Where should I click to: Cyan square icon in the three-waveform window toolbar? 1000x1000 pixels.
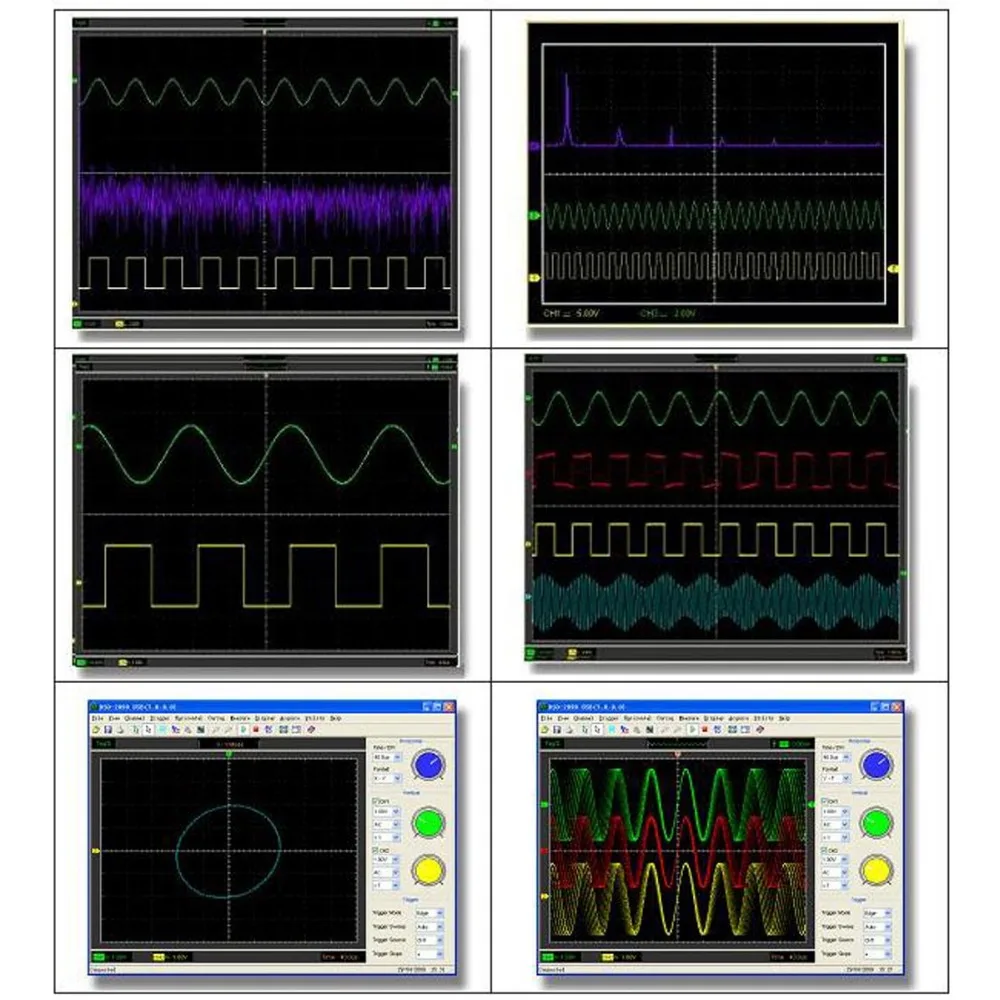(x=612, y=730)
